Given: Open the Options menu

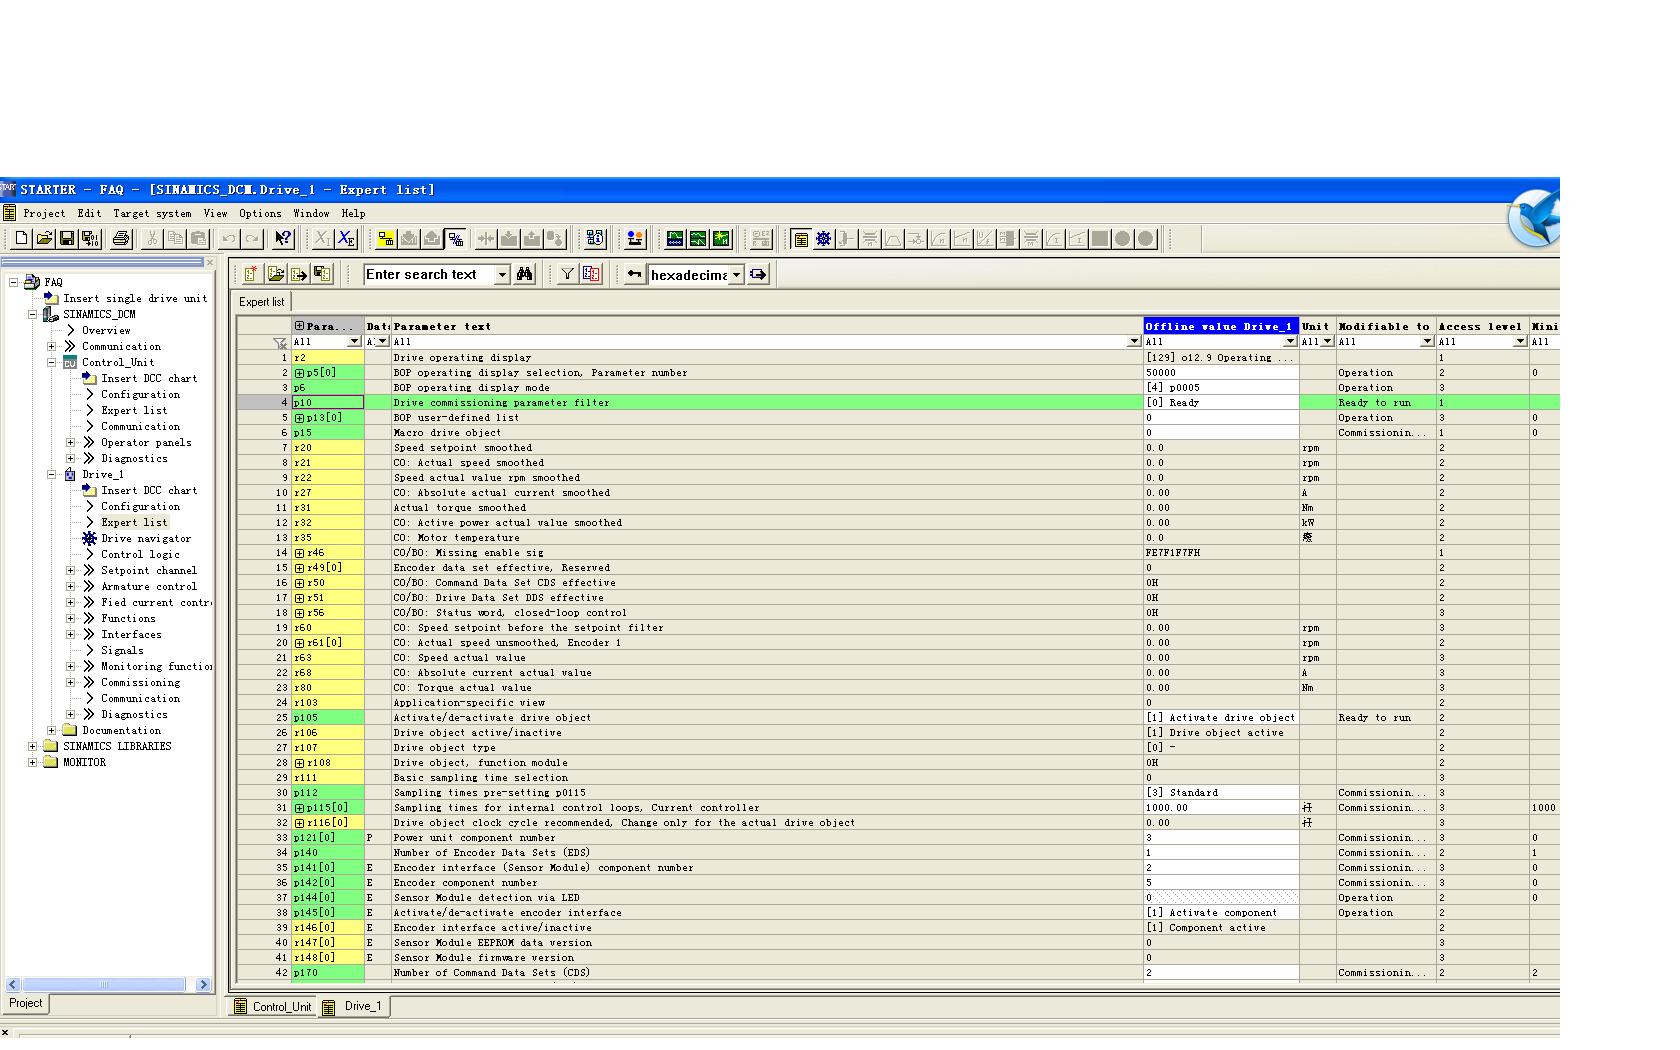Looking at the screenshot, I should [x=260, y=213].
